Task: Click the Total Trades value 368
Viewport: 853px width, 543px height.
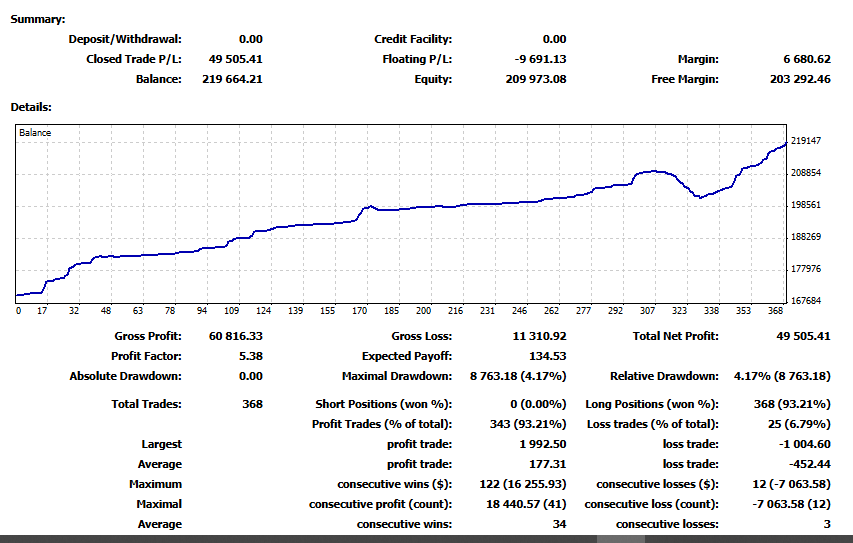Action: 252,404
